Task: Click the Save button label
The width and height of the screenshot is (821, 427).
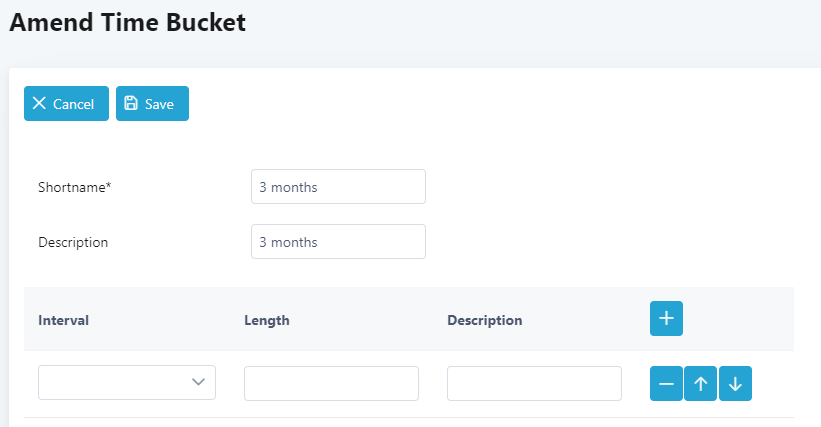Action: (159, 104)
